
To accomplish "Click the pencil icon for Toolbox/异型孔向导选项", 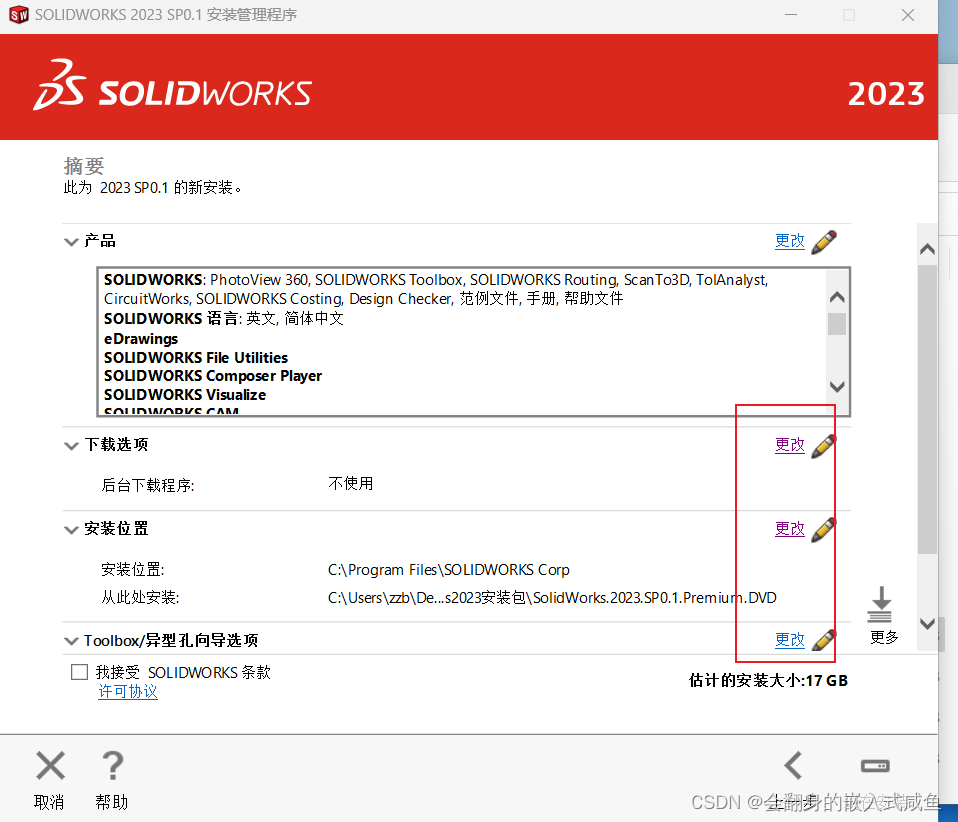I will tap(824, 640).
